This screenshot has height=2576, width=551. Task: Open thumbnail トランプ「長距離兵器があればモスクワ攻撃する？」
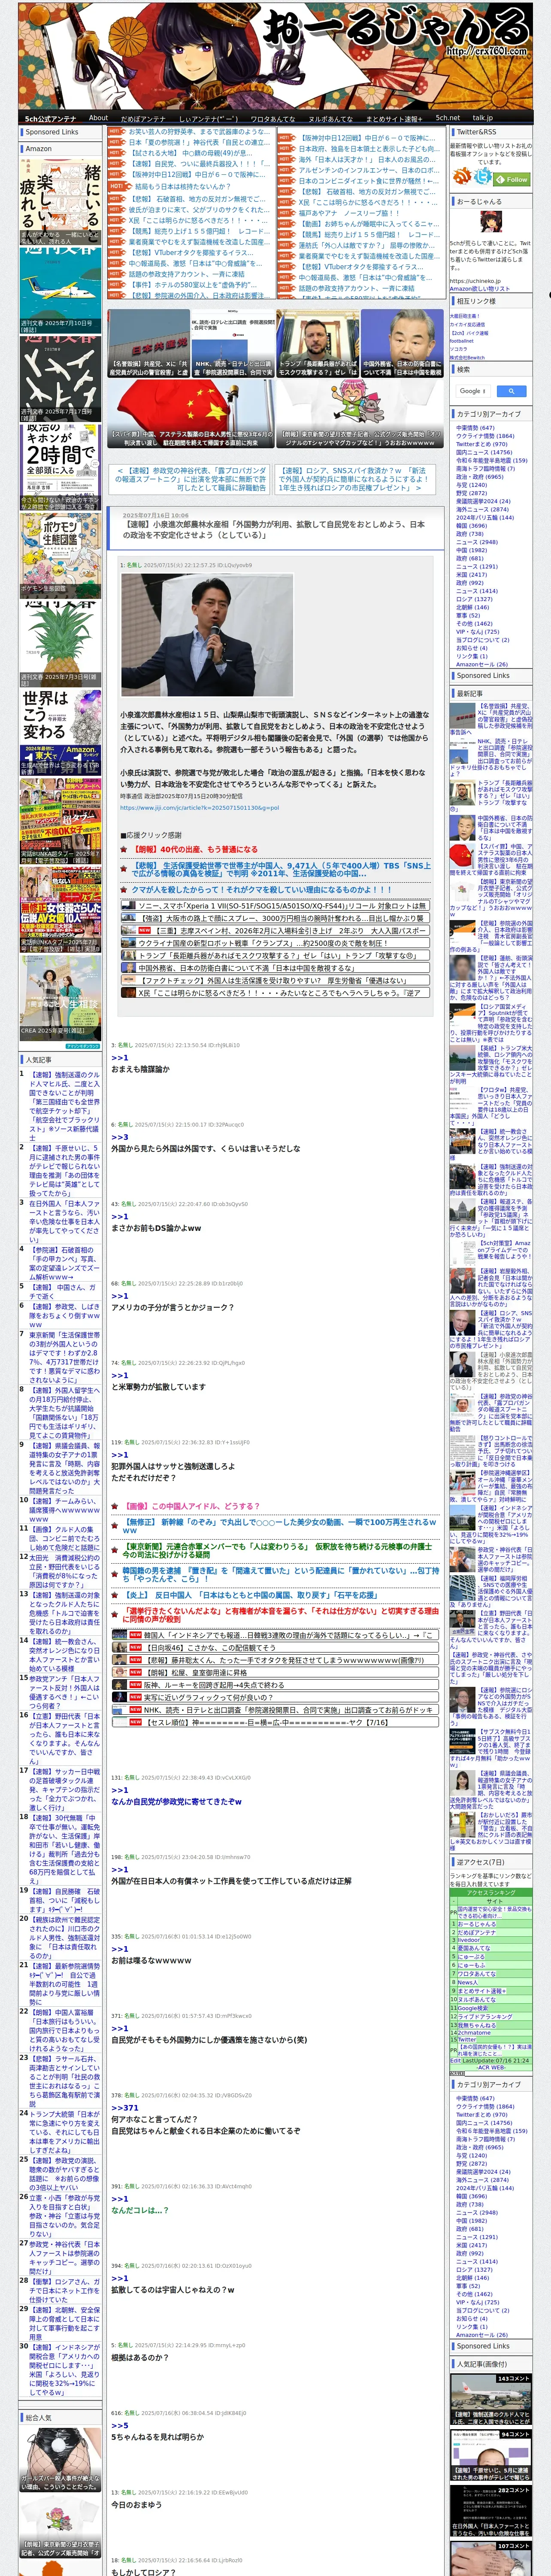[x=317, y=343]
